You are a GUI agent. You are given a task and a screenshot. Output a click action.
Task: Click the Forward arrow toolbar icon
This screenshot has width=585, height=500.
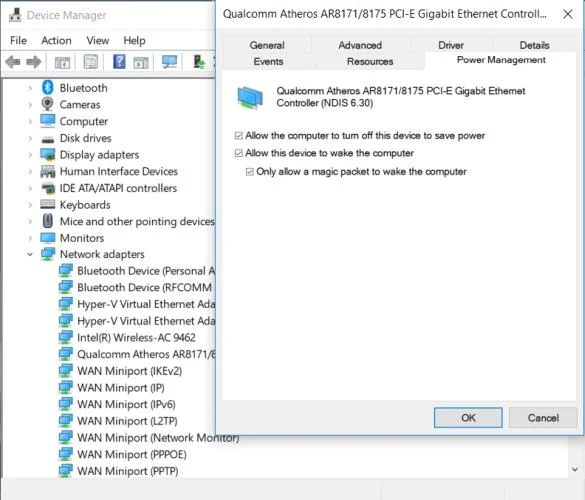click(34, 62)
